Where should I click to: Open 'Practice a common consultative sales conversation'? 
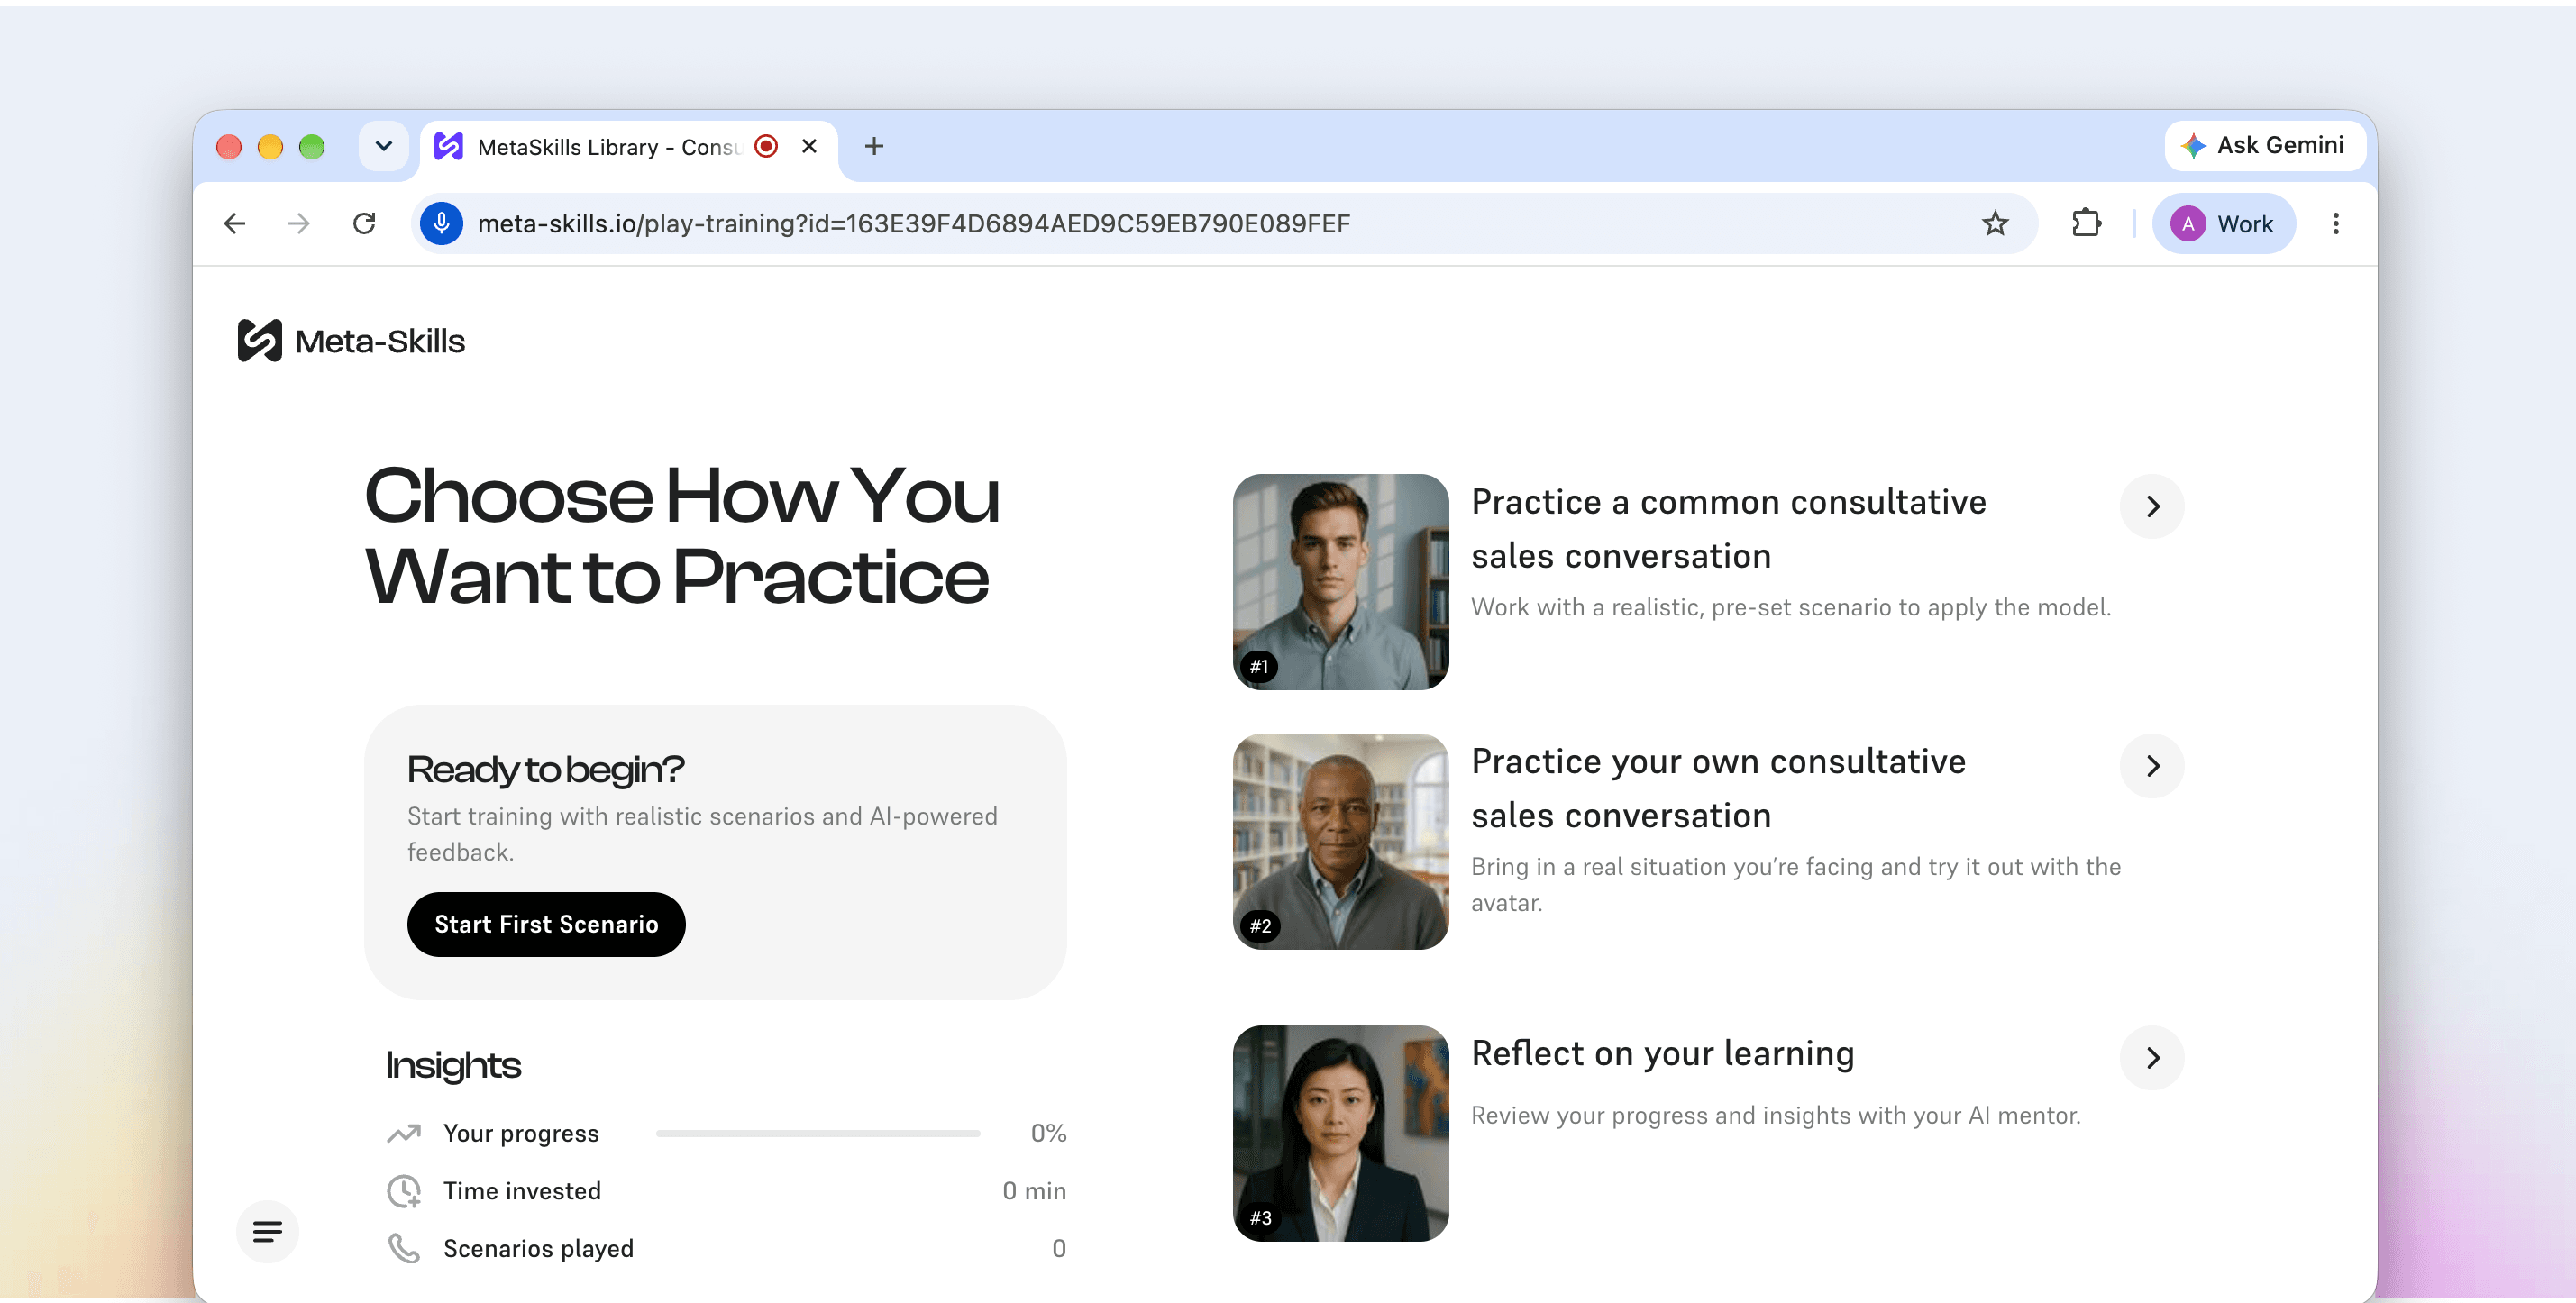click(x=1728, y=529)
